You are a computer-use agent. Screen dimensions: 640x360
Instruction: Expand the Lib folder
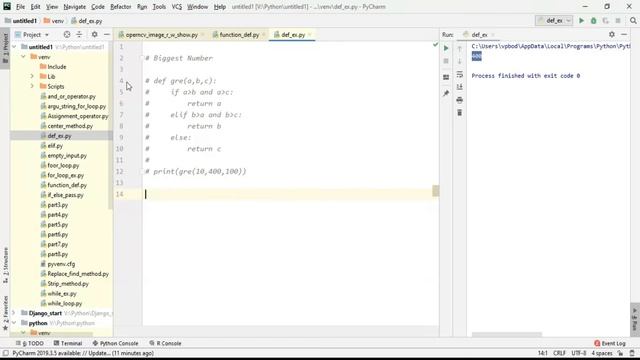pyautogui.click(x=32, y=76)
